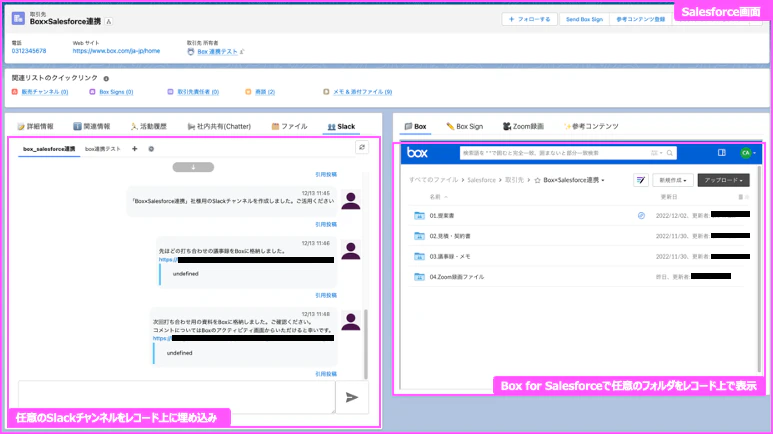Select the Slack tab
The width and height of the screenshot is (773, 434).
click(x=341, y=127)
